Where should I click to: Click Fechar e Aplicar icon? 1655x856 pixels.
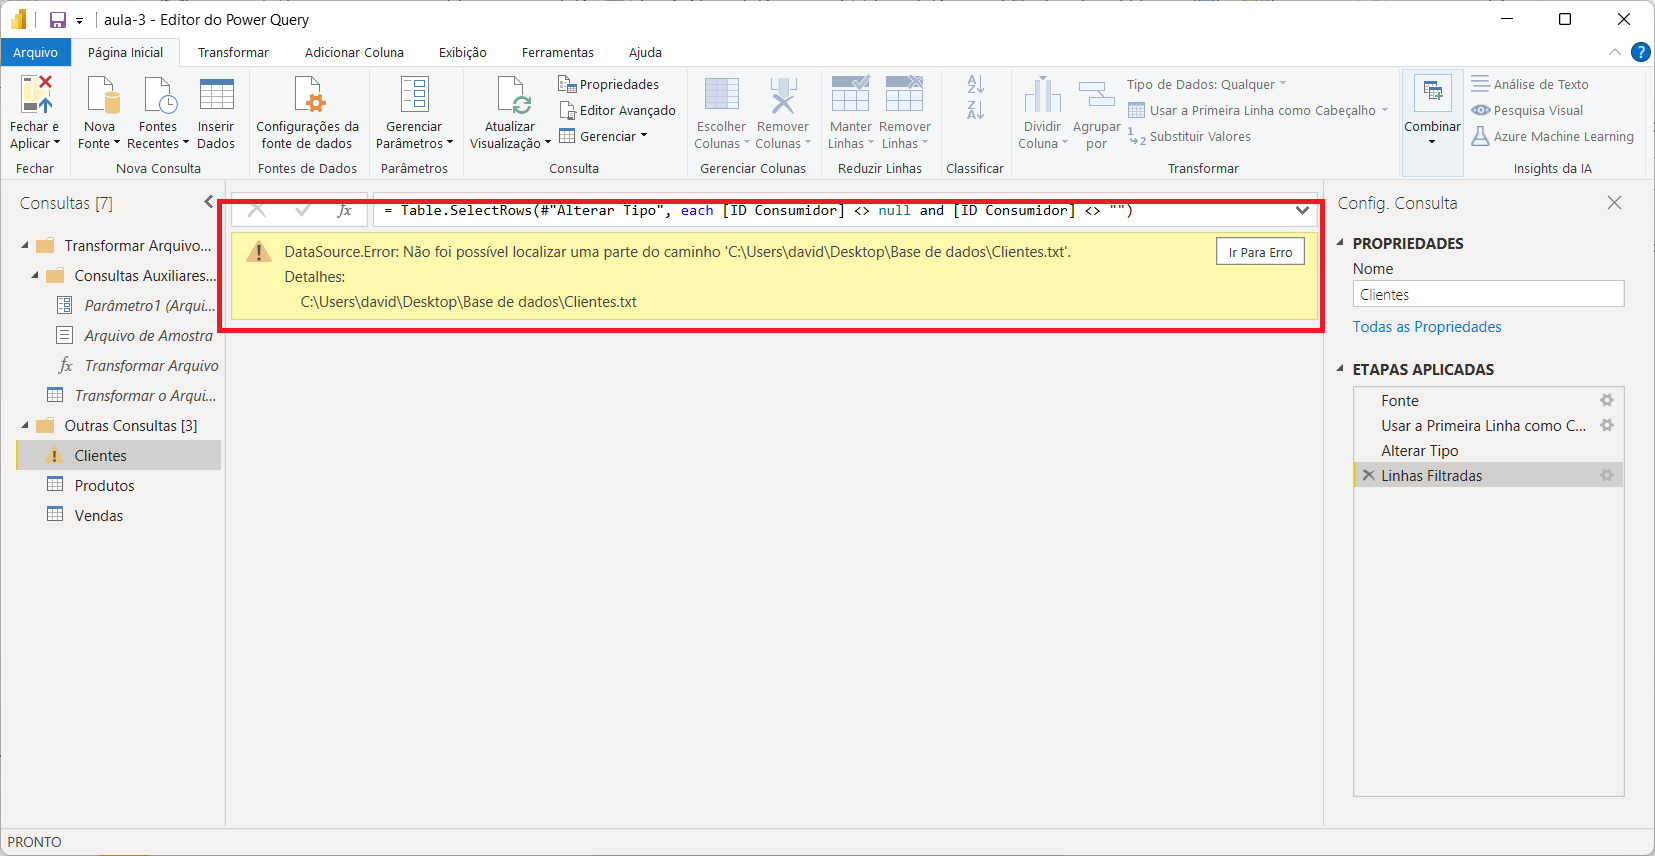36,95
